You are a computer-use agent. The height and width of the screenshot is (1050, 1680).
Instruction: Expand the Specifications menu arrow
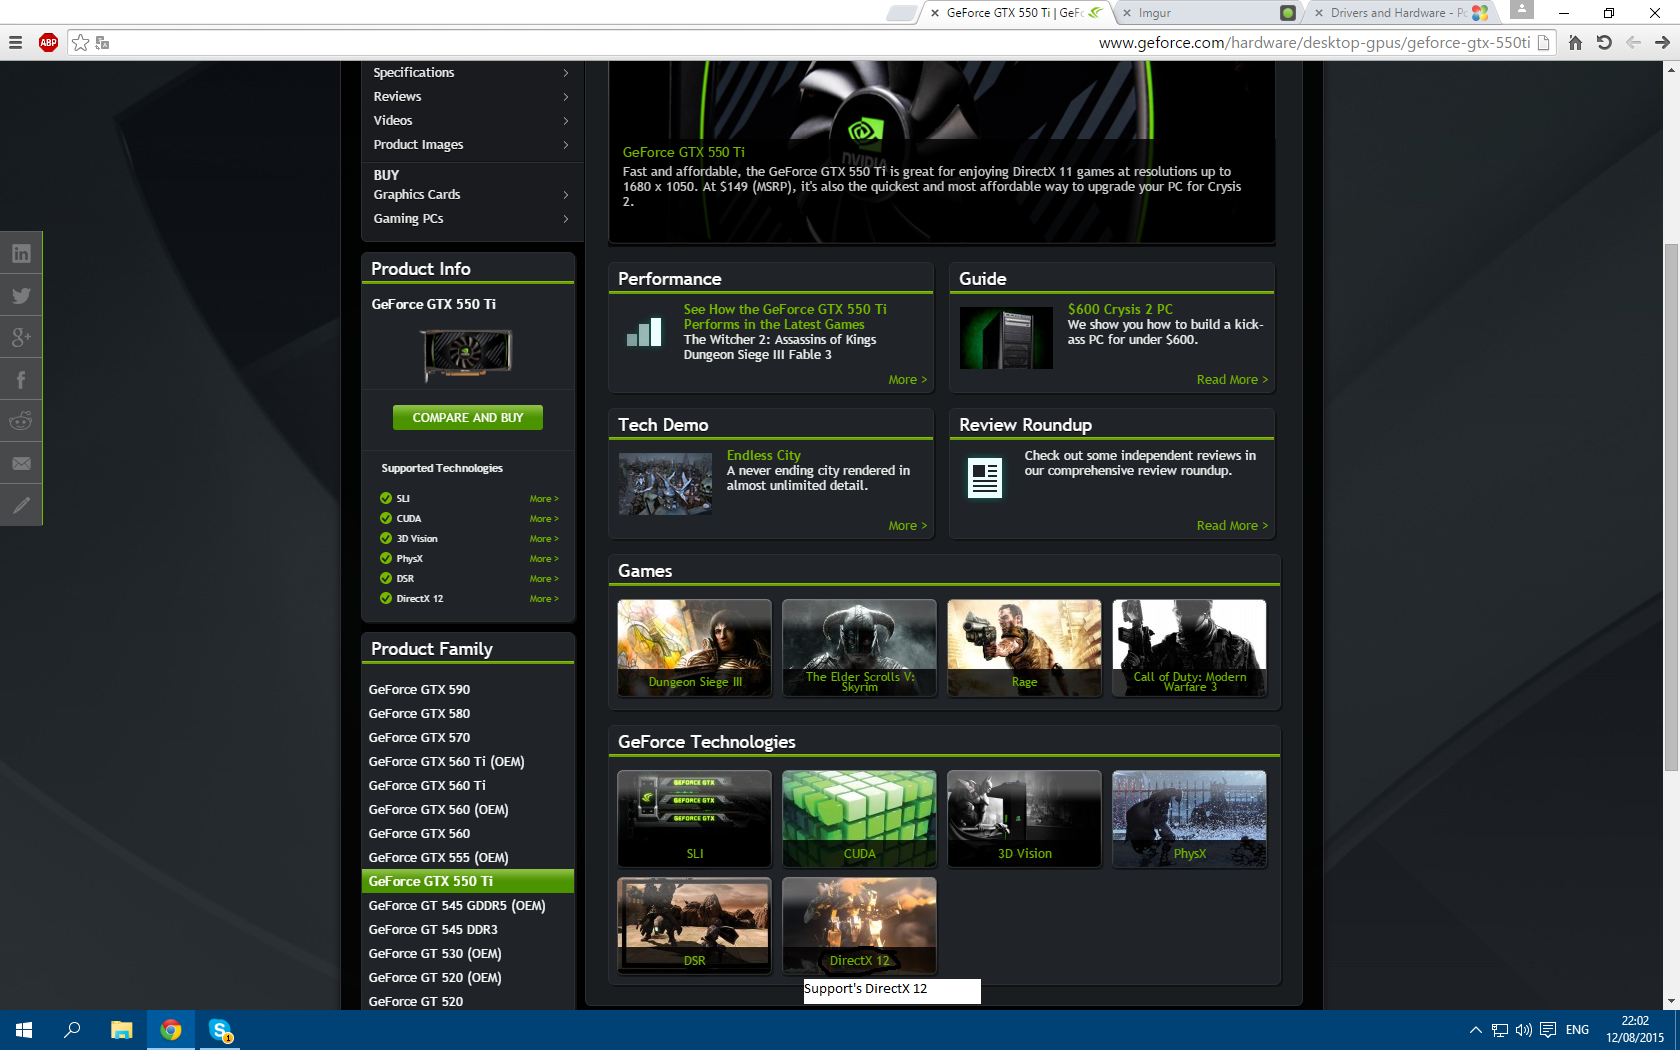point(566,73)
